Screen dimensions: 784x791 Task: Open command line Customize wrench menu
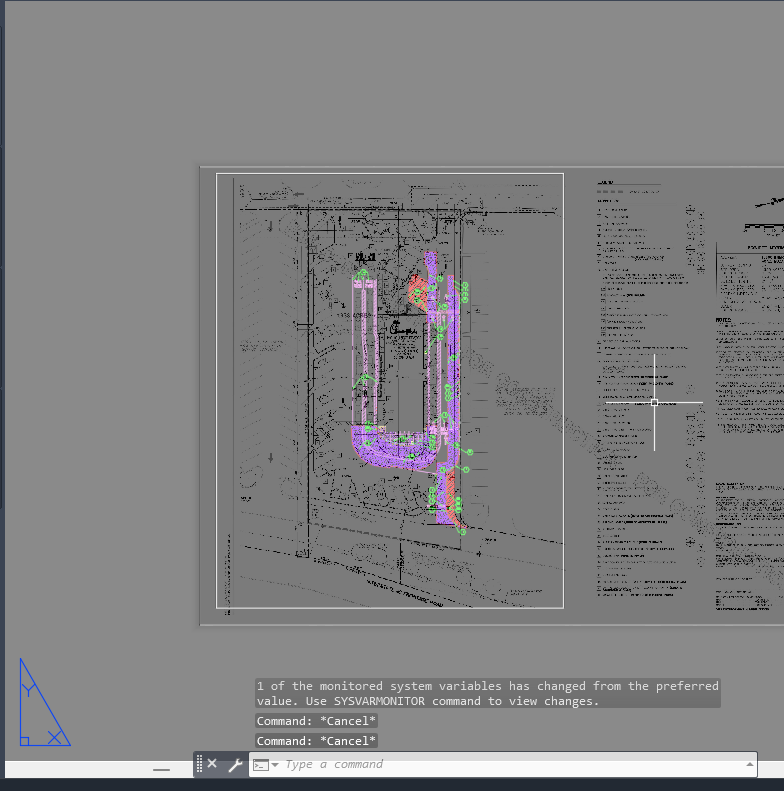235,764
